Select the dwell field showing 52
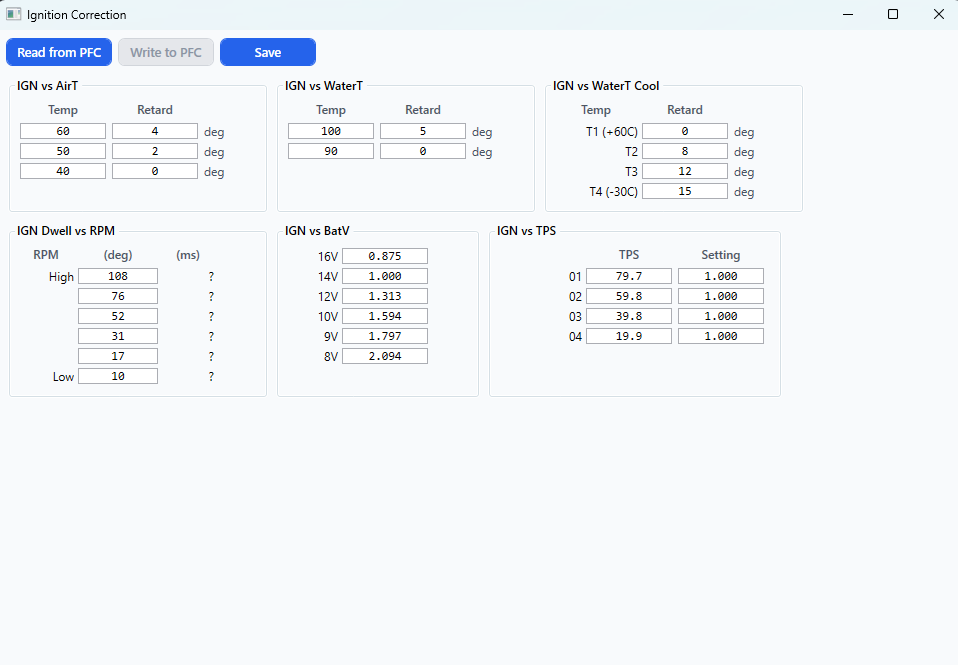958x665 pixels. [118, 316]
